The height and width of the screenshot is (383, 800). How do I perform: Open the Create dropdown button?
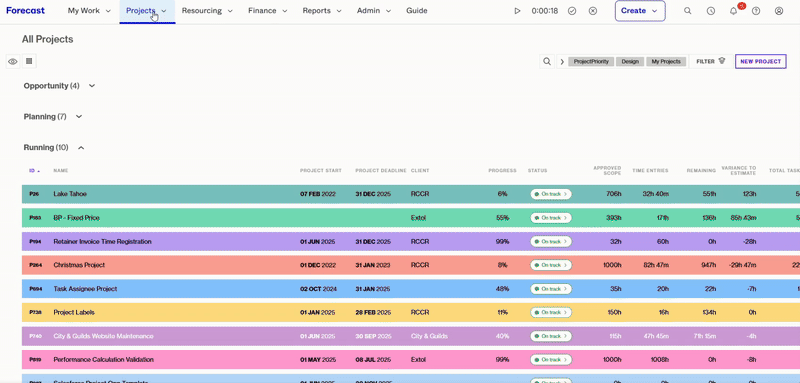(640, 11)
